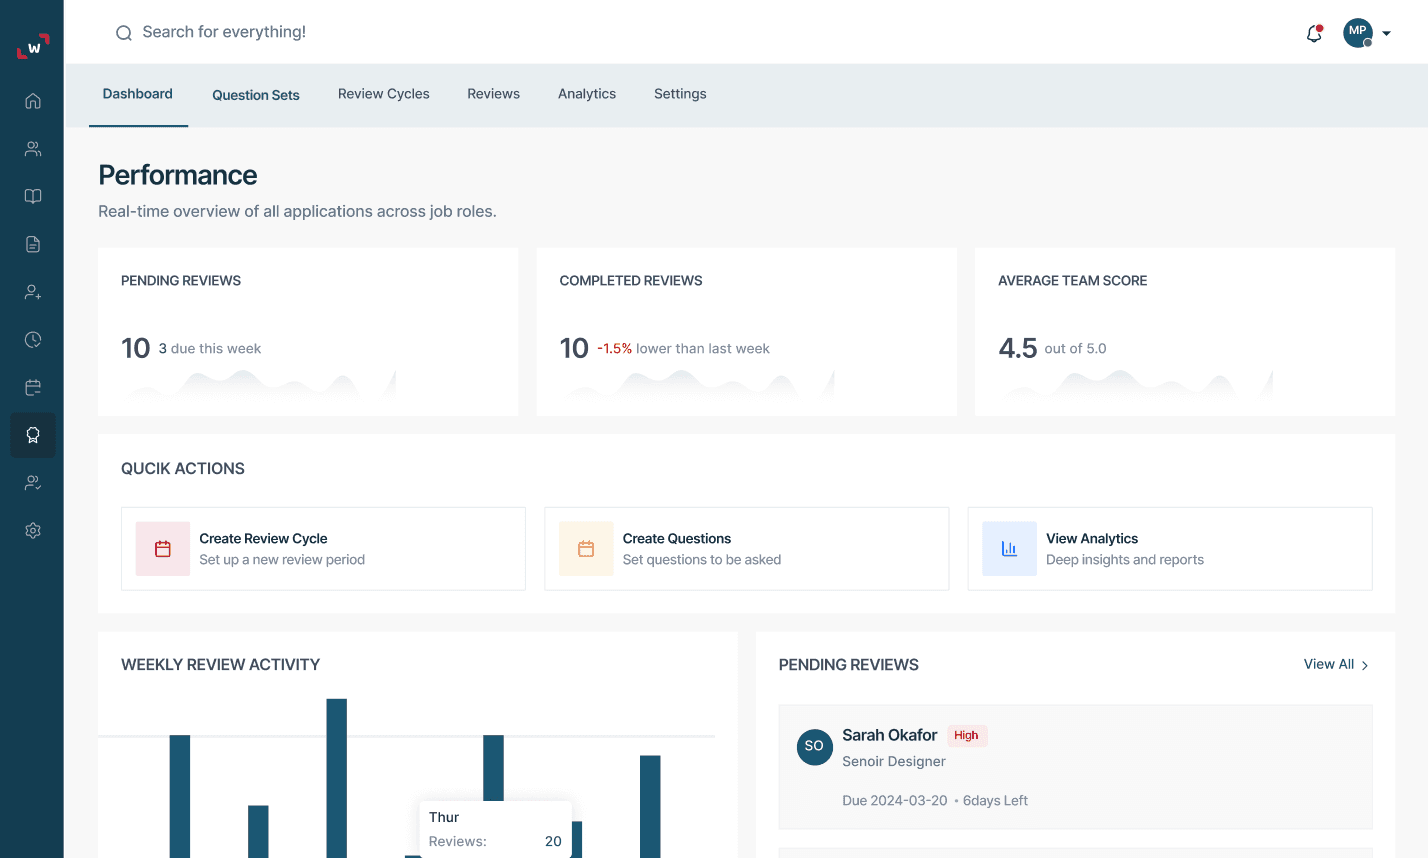Click View All on Pending Reviews

coord(1328,664)
